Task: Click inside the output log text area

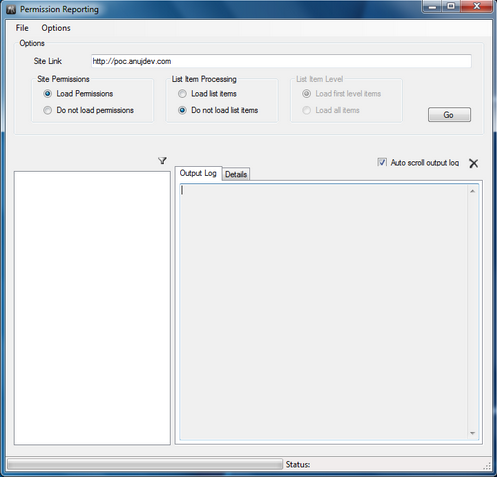Action: 323,312
